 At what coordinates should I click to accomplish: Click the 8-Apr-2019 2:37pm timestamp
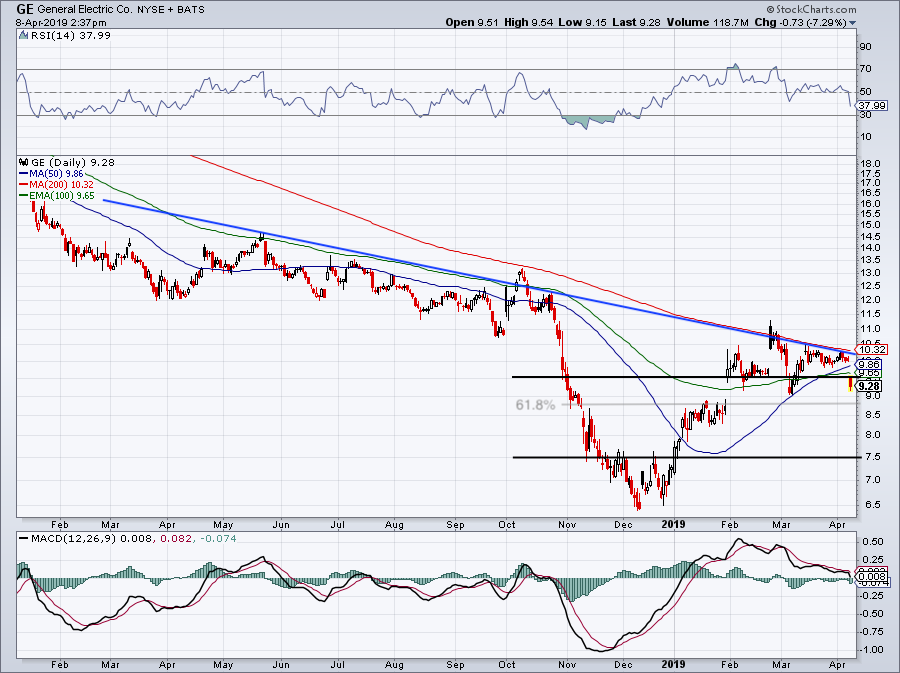tap(61, 23)
